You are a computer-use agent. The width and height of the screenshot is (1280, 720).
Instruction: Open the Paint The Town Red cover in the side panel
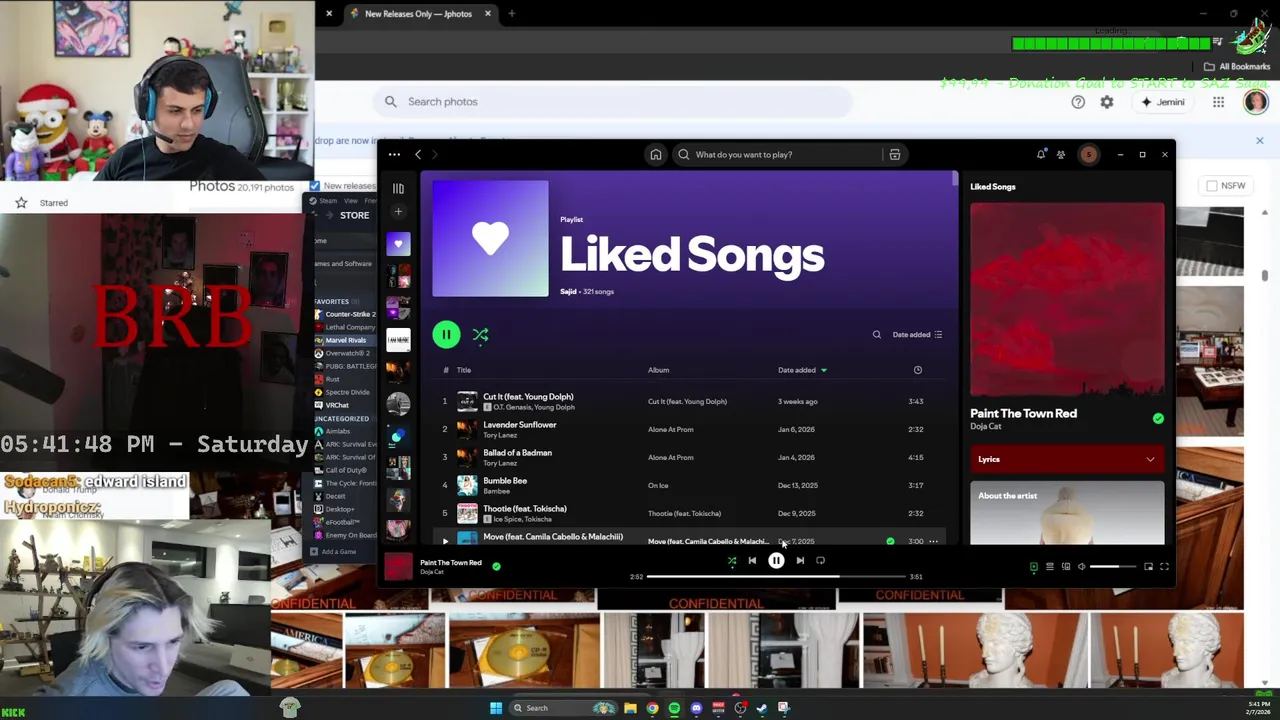coord(1067,299)
